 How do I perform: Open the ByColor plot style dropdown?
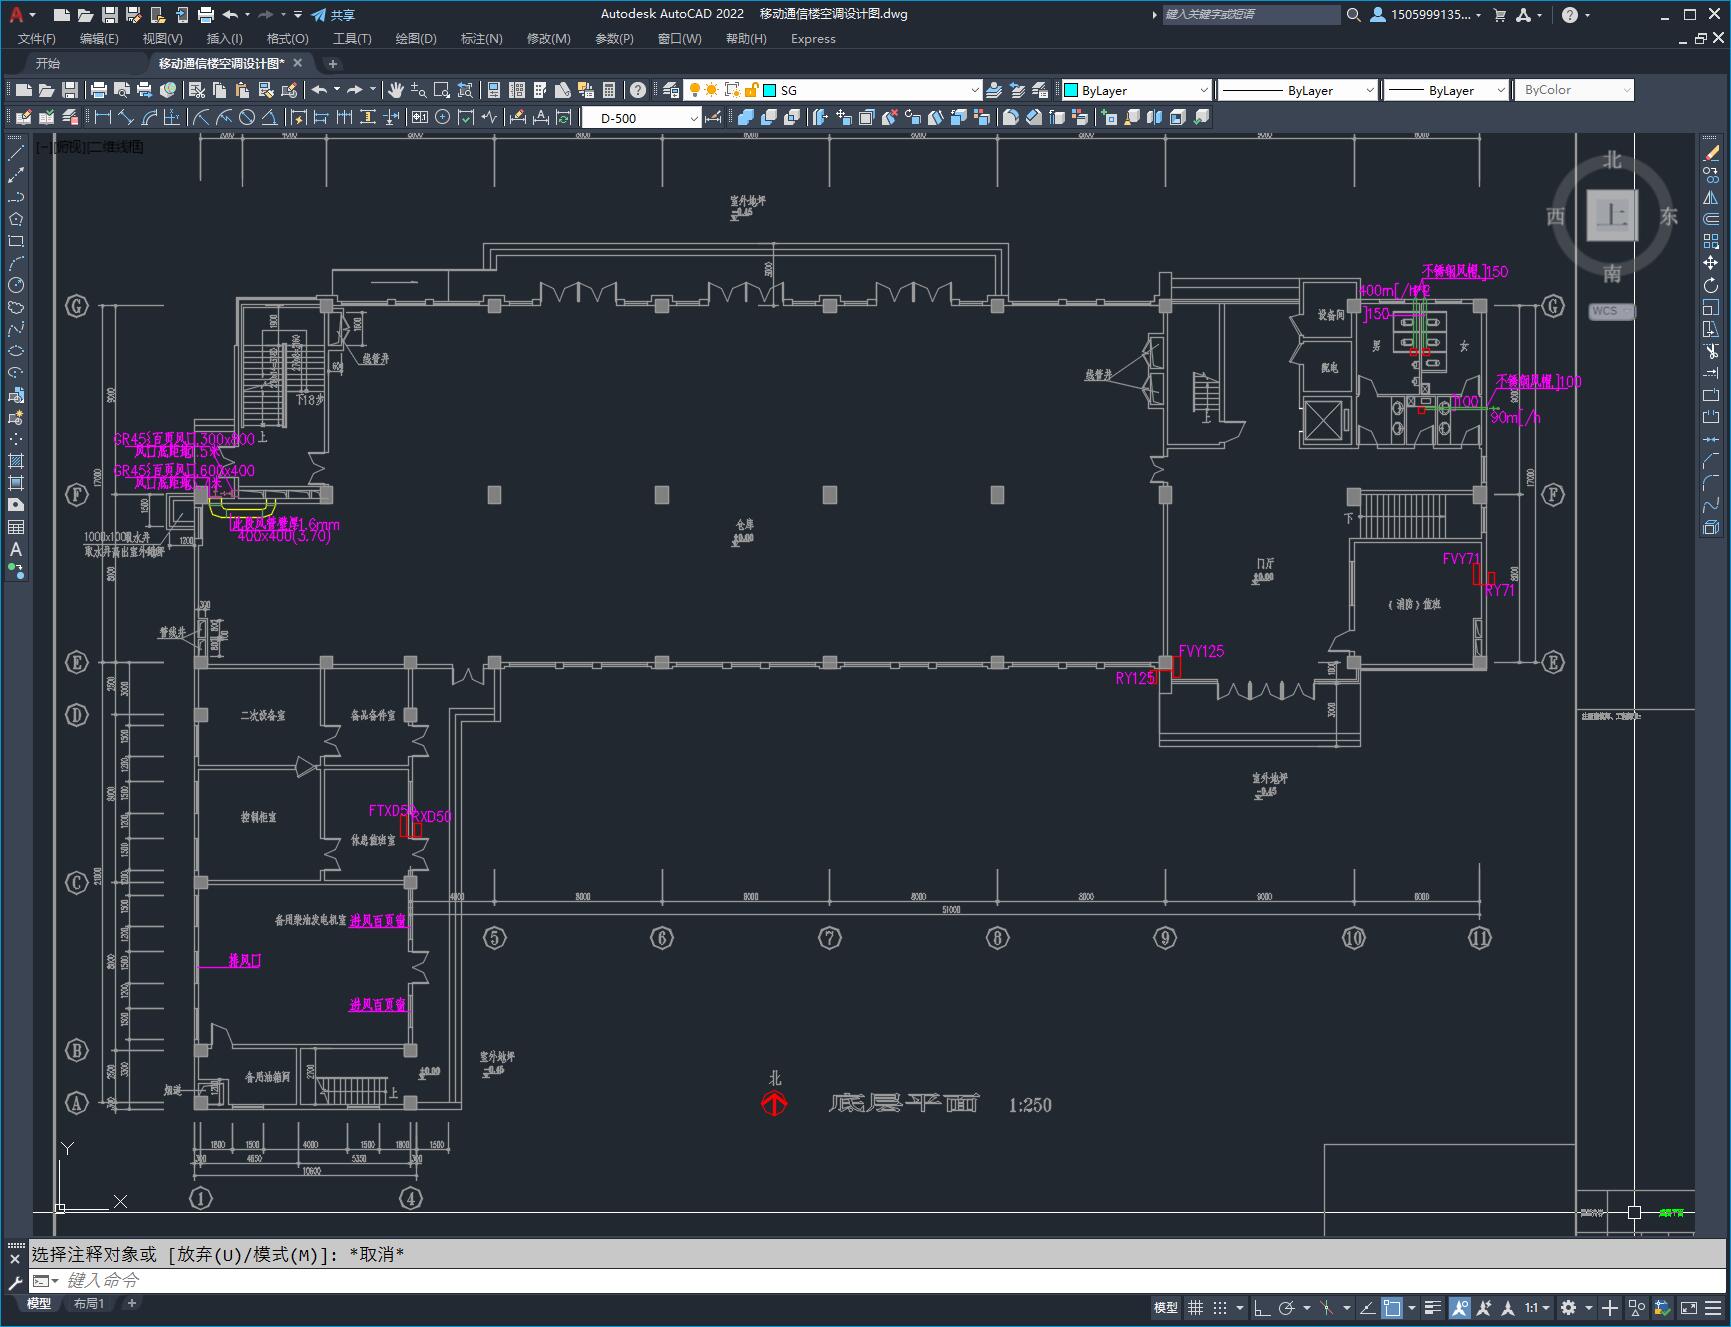1626,90
